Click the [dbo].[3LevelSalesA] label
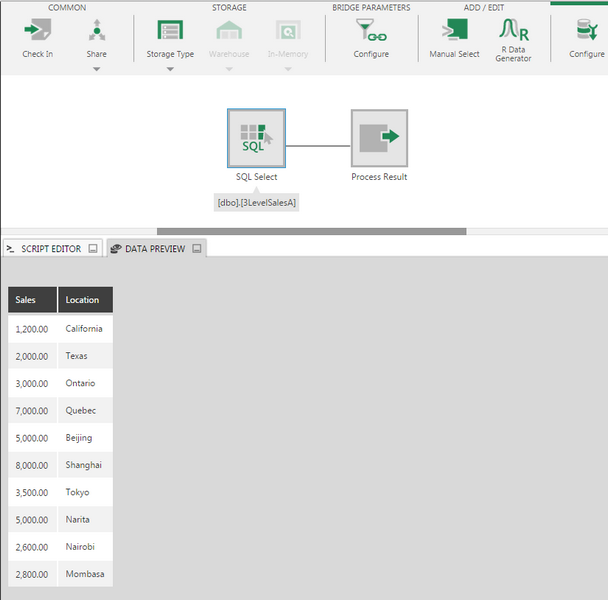 [256, 202]
